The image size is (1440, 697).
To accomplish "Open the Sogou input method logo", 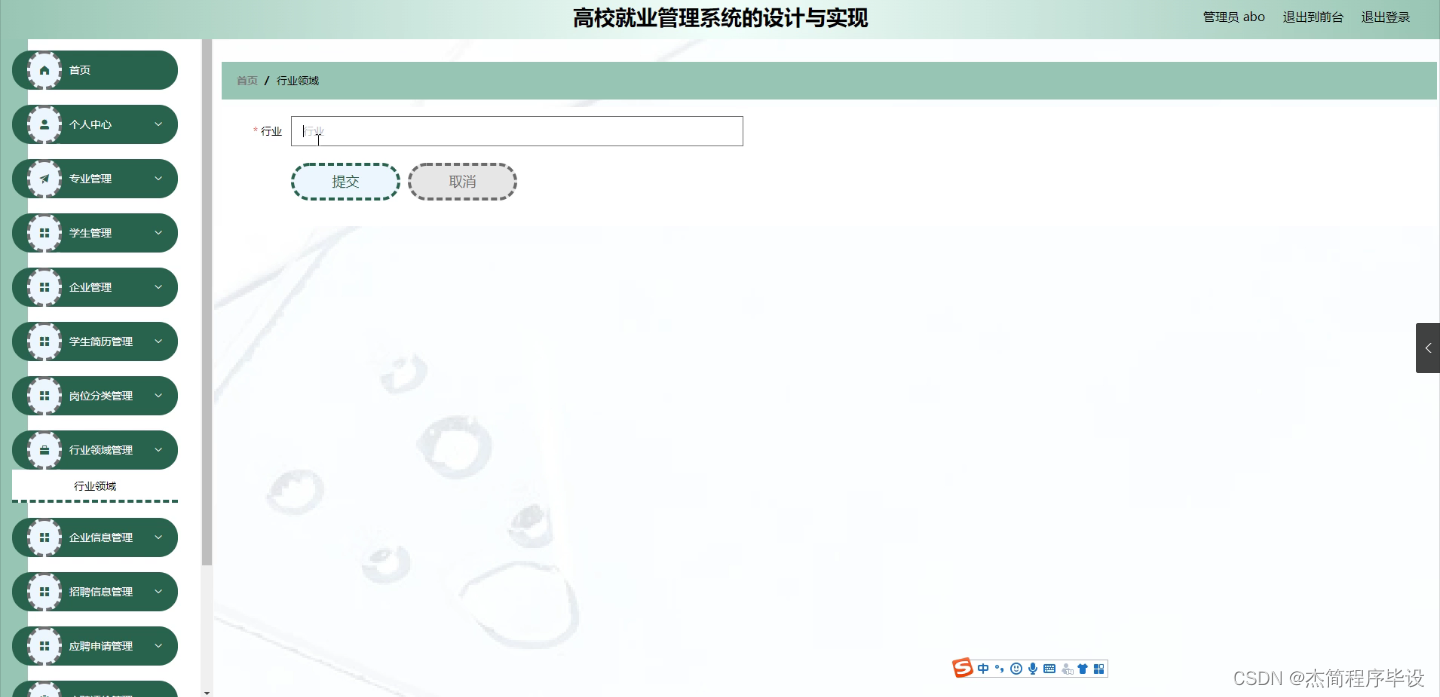I will point(962,668).
